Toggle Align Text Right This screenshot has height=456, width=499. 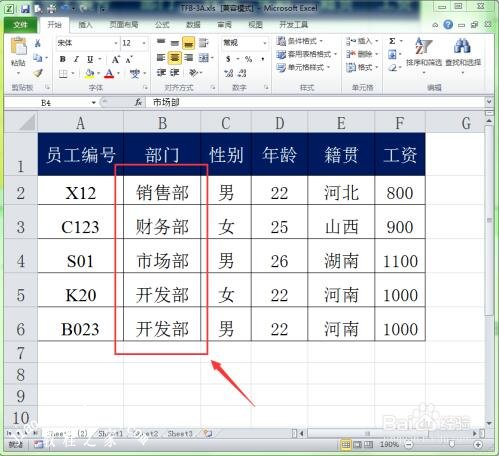tap(189, 58)
